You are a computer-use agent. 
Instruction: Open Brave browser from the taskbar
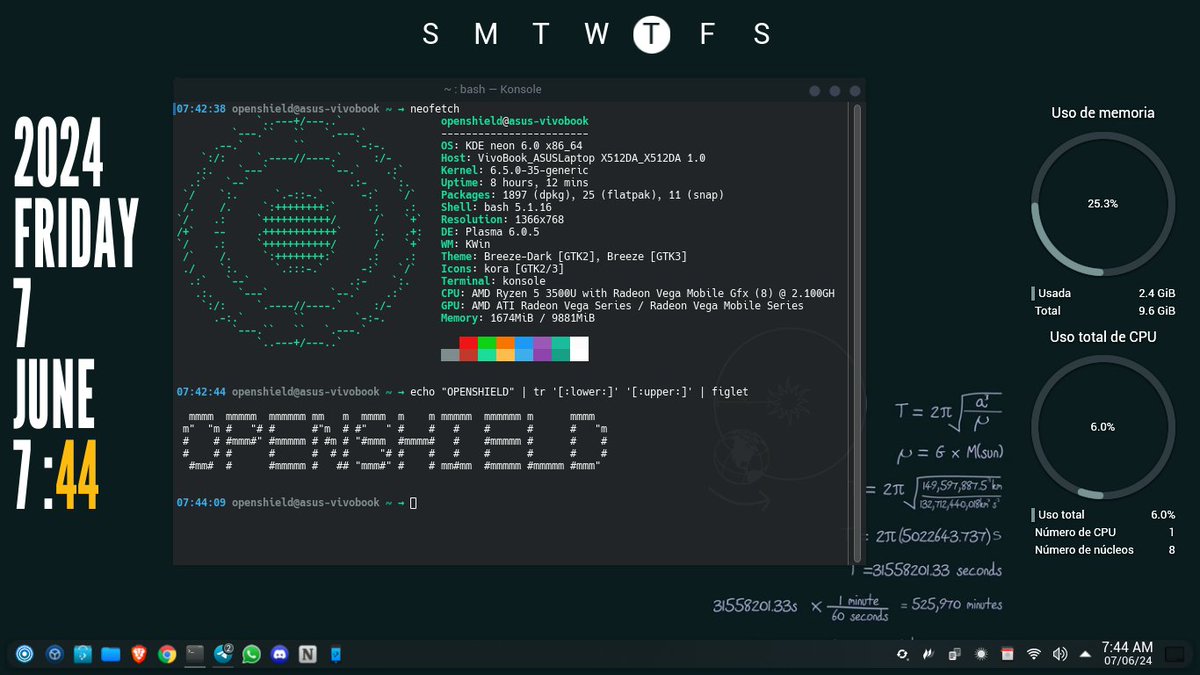point(139,655)
